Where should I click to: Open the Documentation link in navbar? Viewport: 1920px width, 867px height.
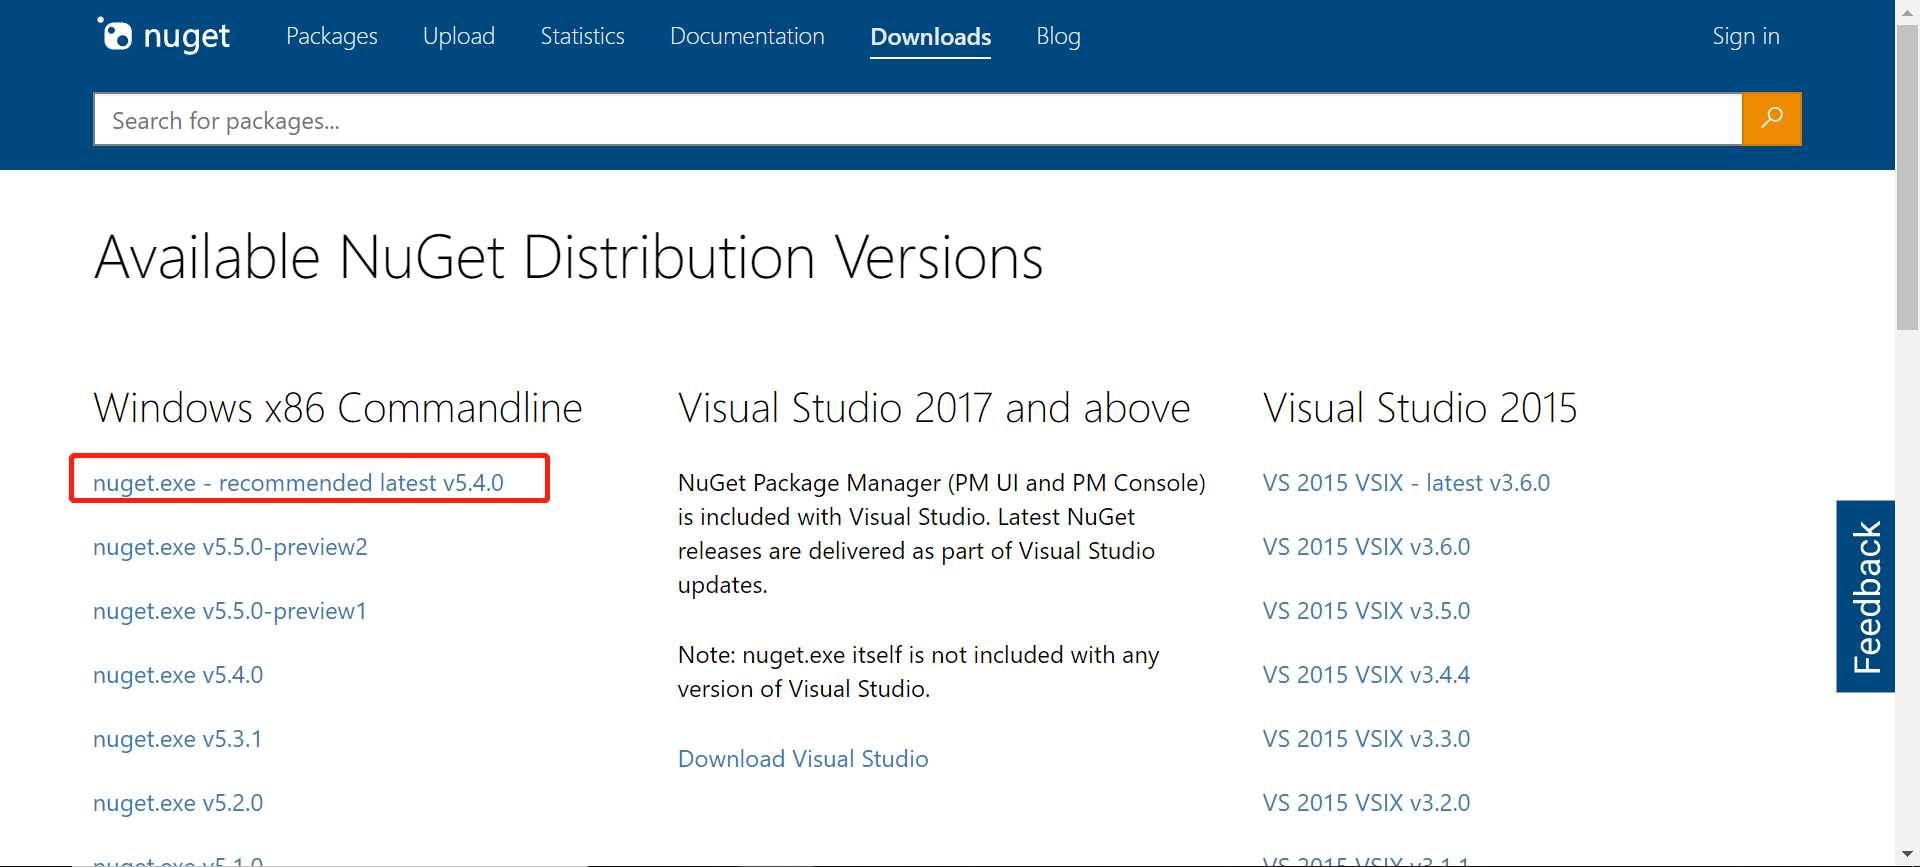point(747,36)
